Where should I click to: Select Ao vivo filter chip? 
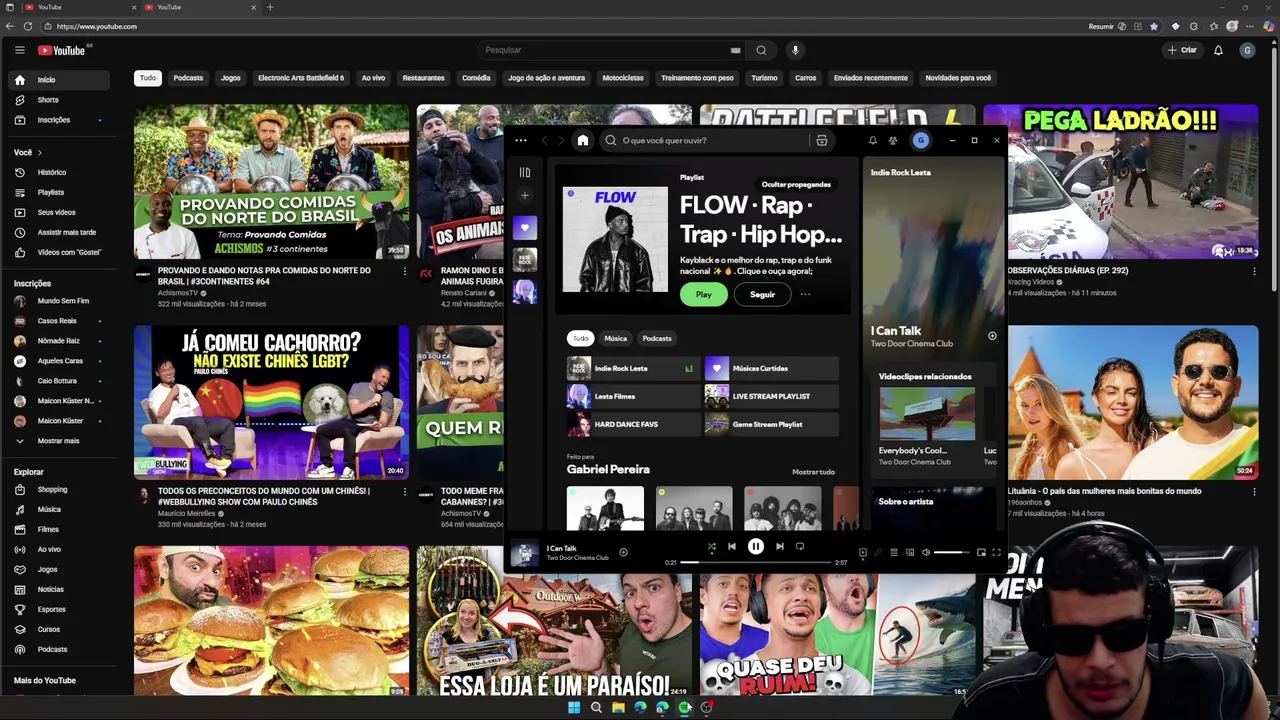[x=373, y=78]
